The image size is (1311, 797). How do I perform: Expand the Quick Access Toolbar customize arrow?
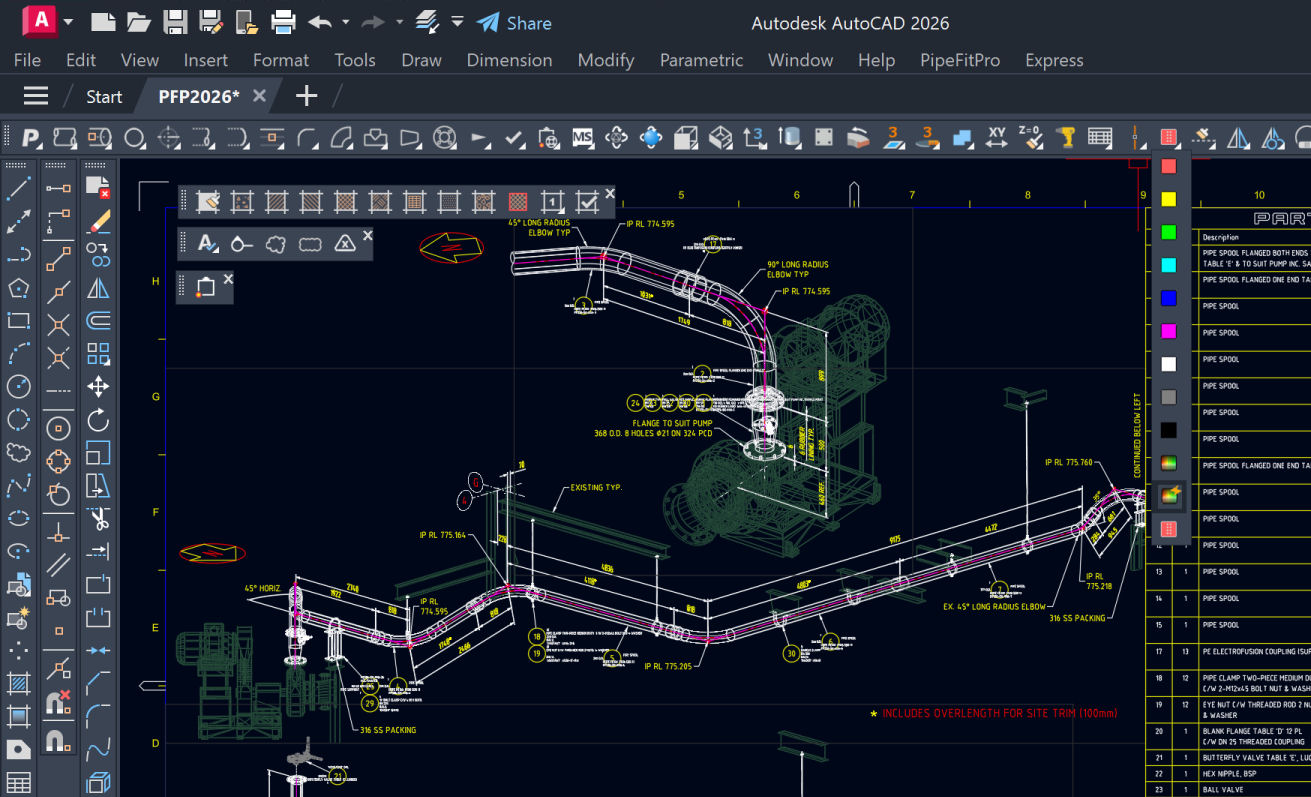point(457,22)
